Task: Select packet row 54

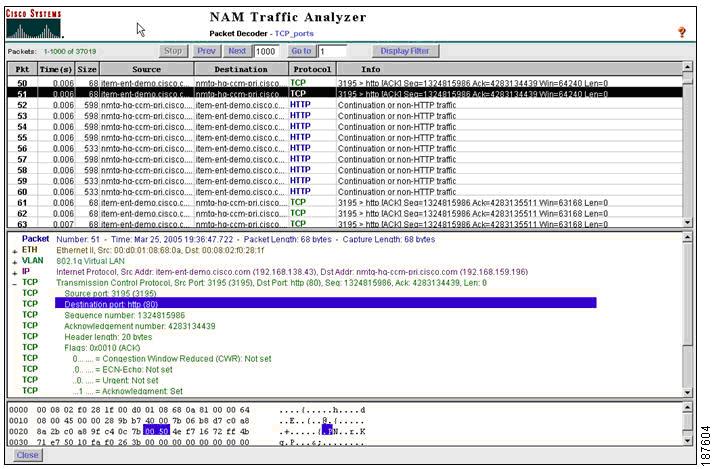Action: [x=345, y=127]
